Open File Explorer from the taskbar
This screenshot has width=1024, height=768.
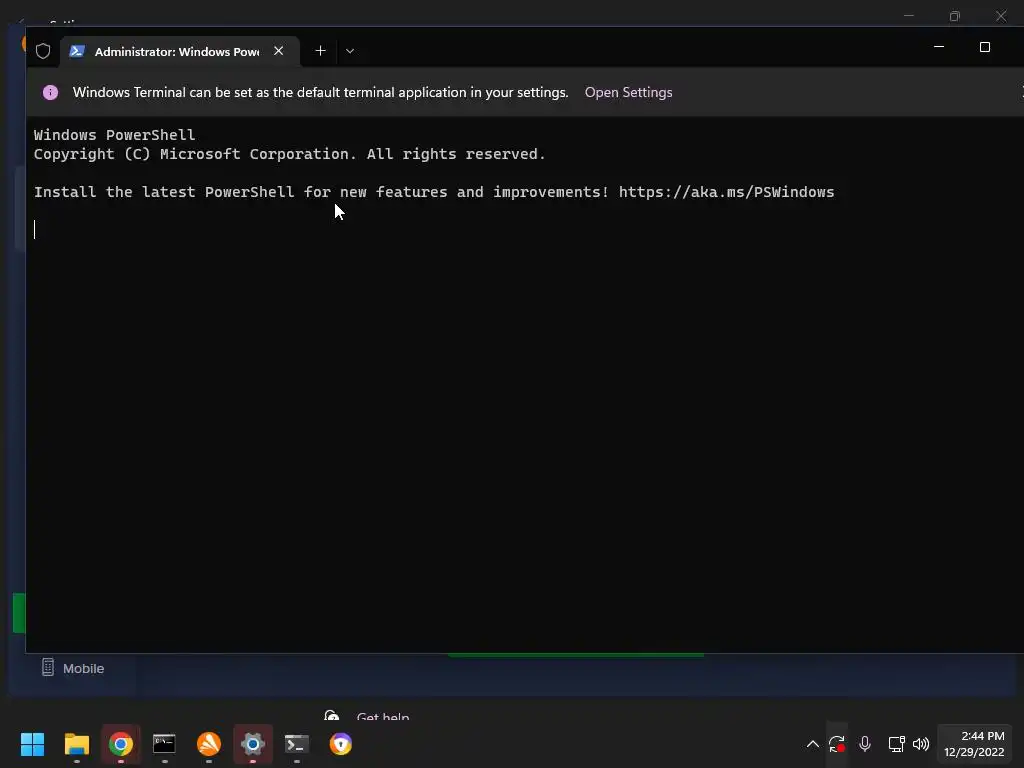coord(76,744)
